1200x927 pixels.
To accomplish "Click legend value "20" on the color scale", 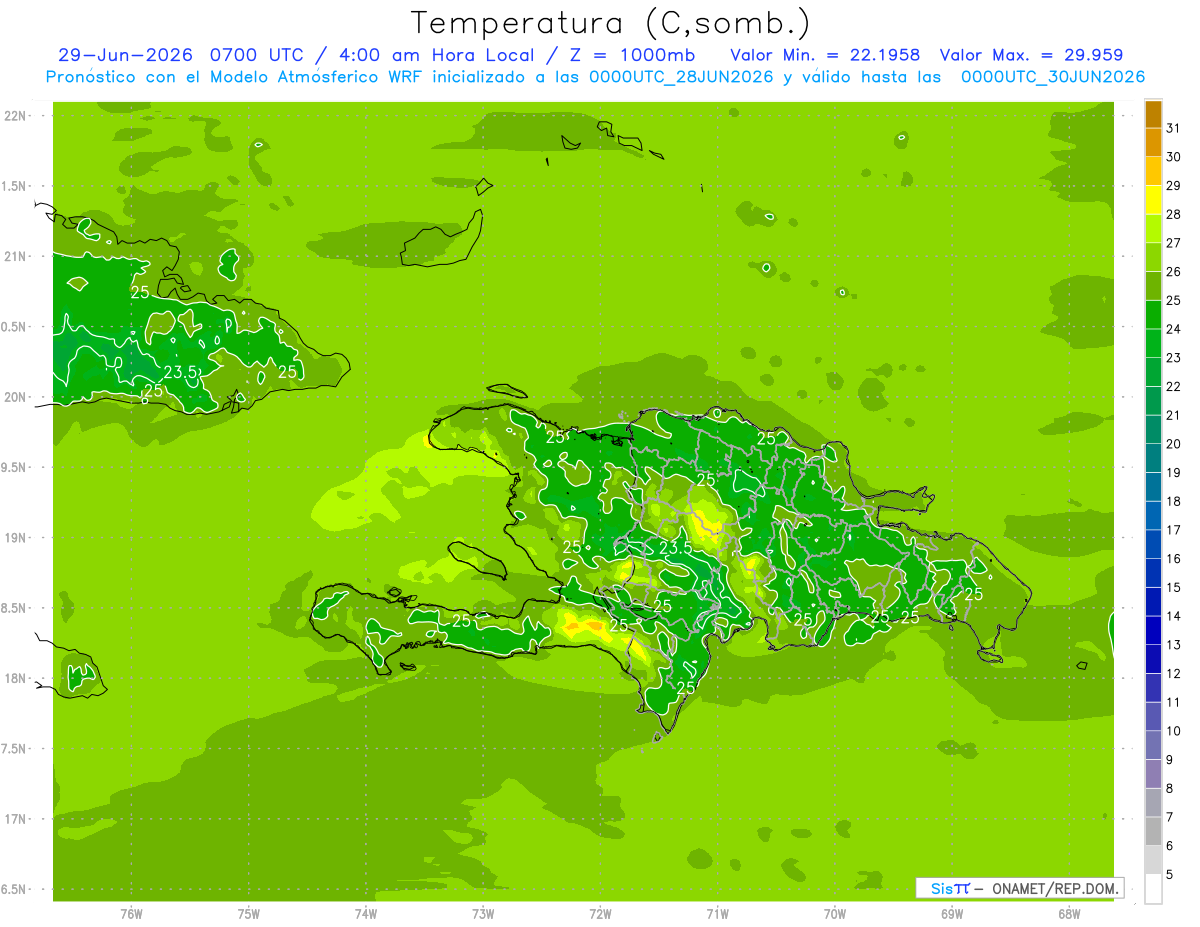I will pos(1174,444).
